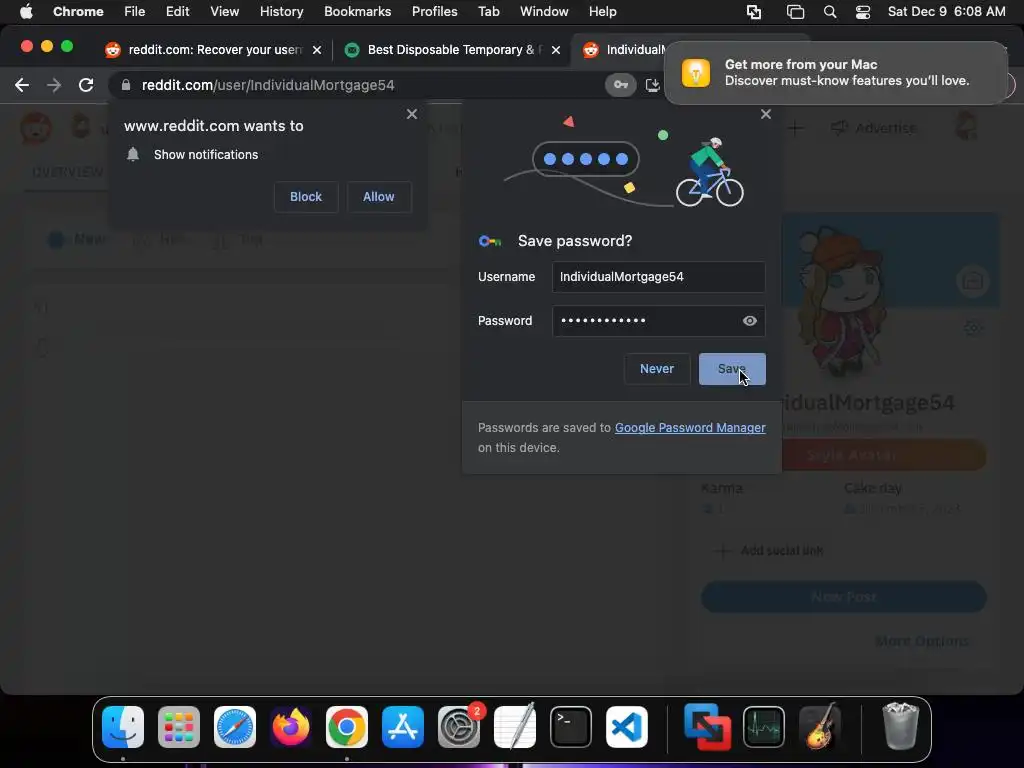Open Launchpad from the dock
The width and height of the screenshot is (1024, 768).
pyautogui.click(x=179, y=727)
